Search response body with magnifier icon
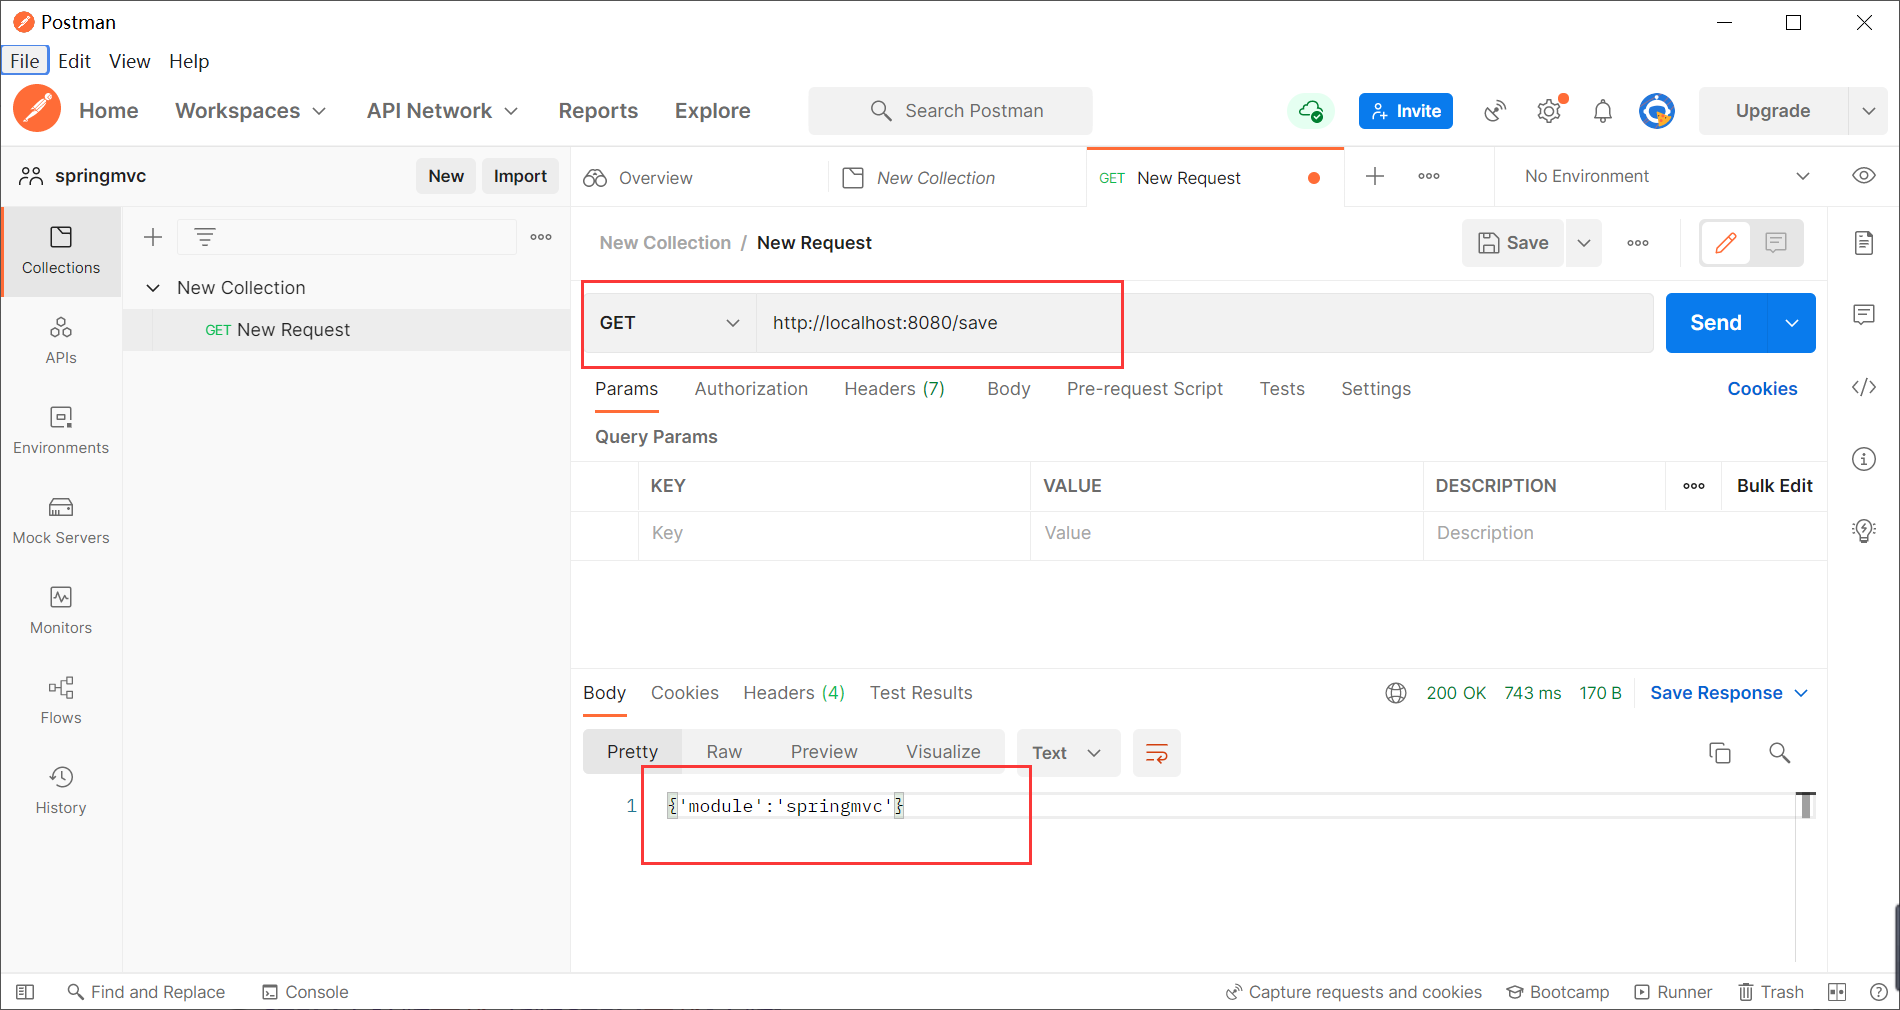This screenshot has width=1900, height=1010. (x=1779, y=753)
